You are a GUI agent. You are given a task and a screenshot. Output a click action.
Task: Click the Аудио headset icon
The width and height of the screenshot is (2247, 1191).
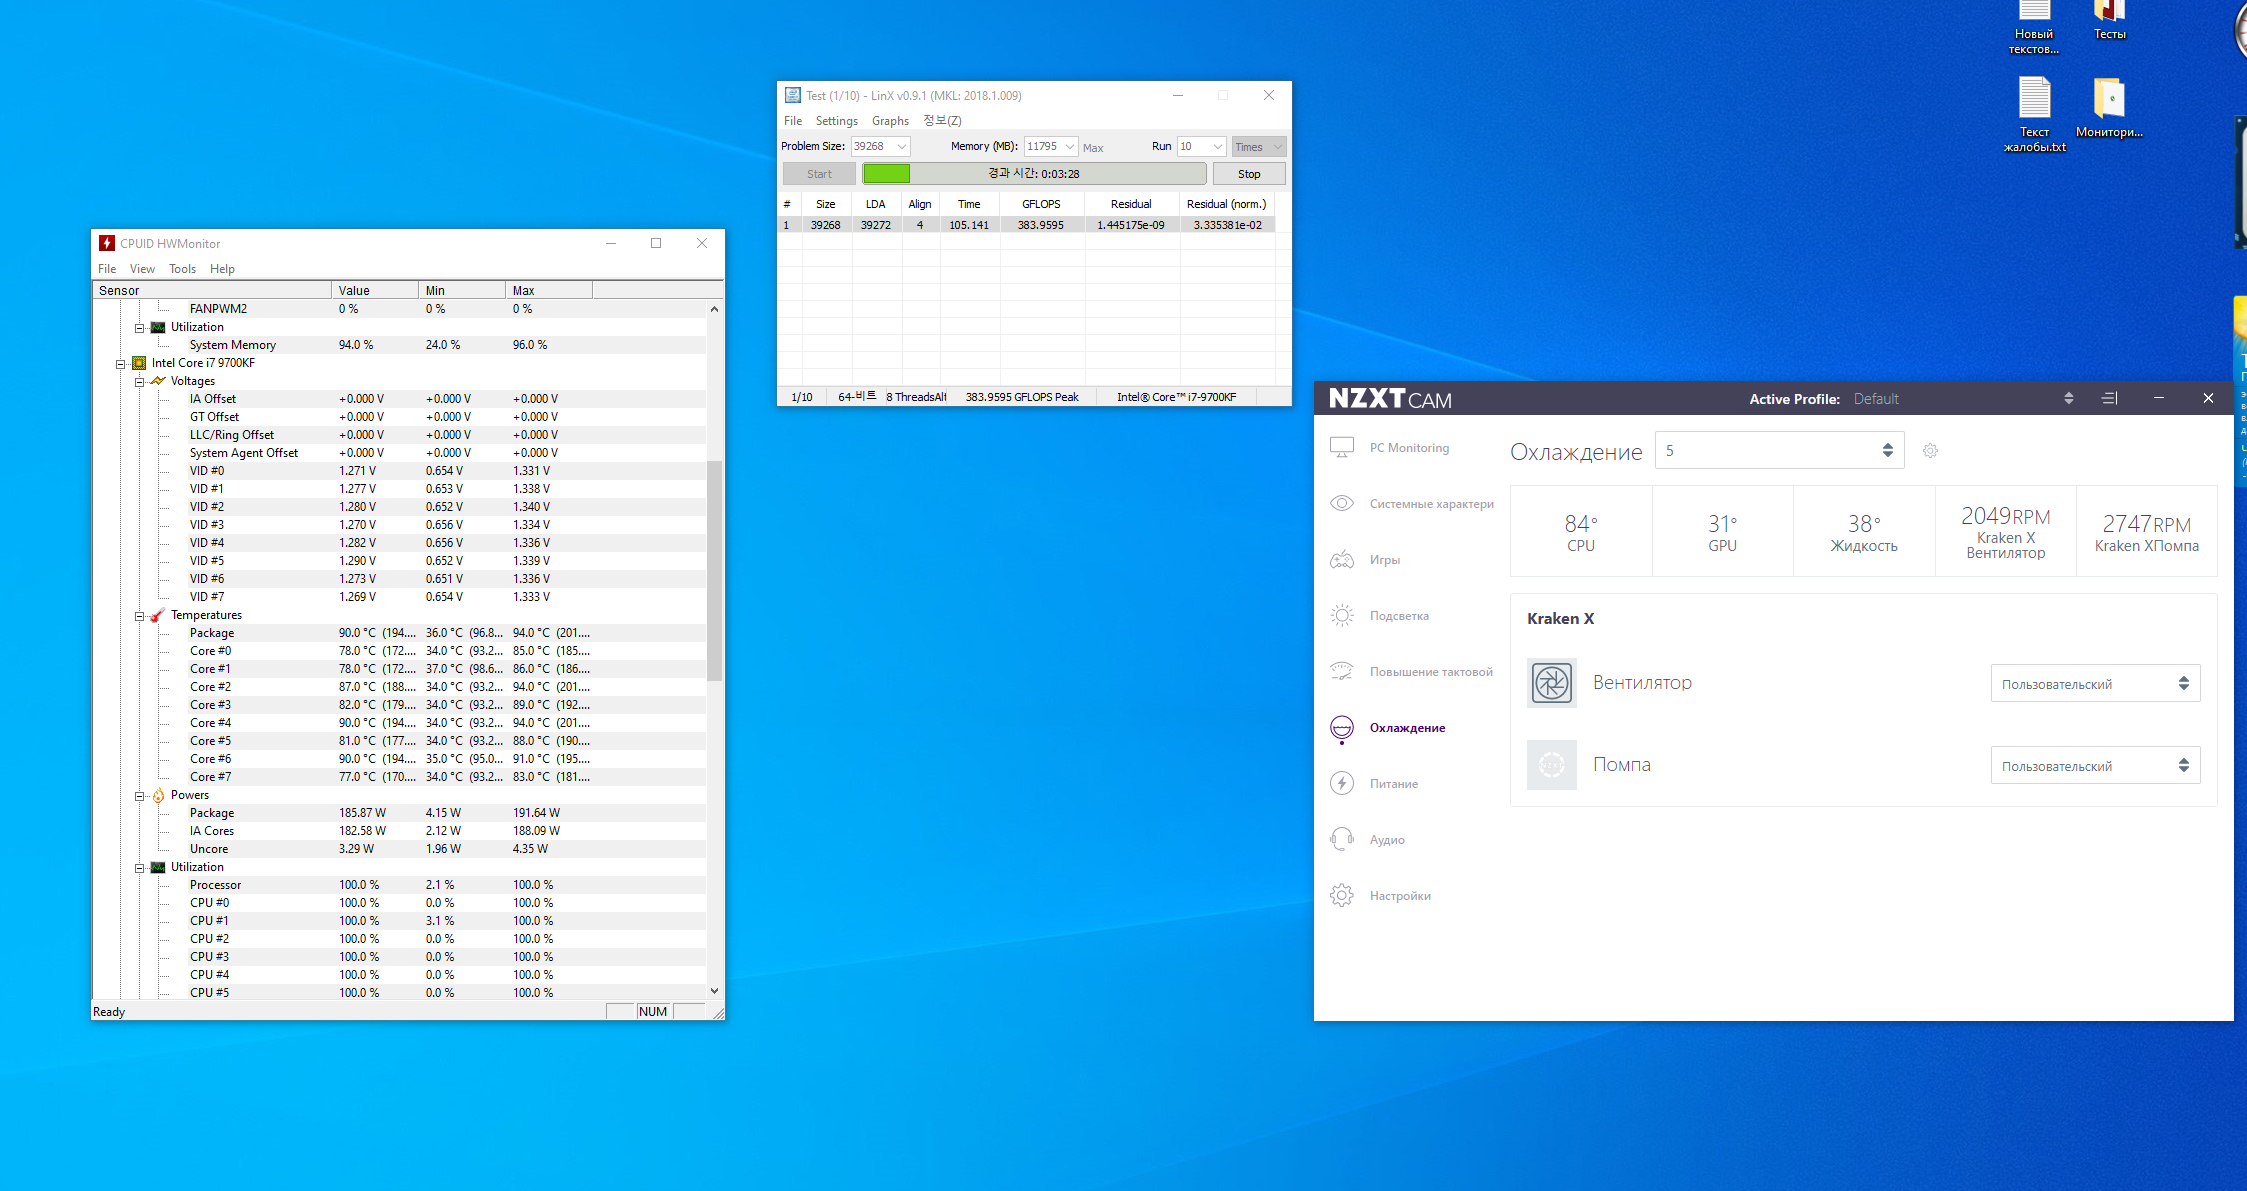coord(1342,839)
